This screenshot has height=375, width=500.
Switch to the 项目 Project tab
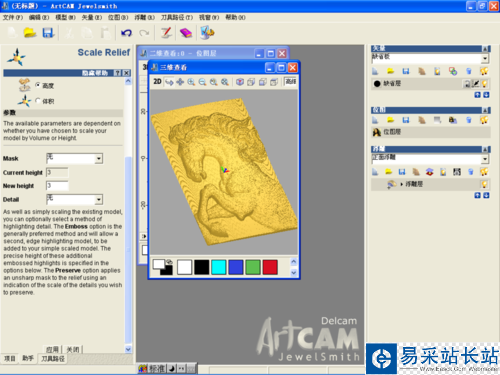(x=10, y=358)
